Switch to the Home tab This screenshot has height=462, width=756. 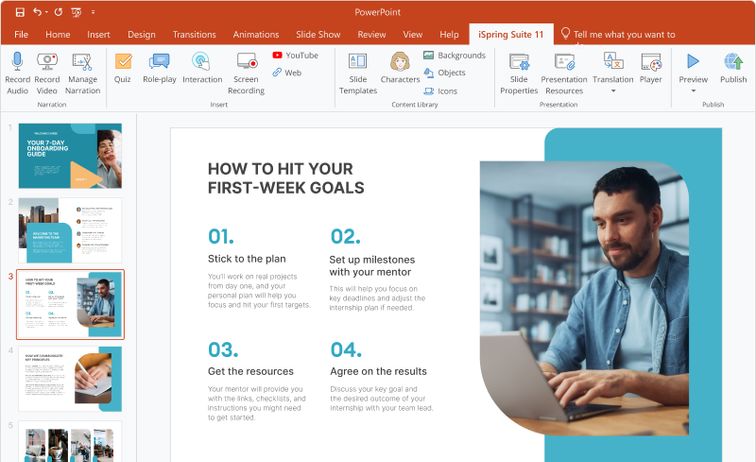point(58,34)
